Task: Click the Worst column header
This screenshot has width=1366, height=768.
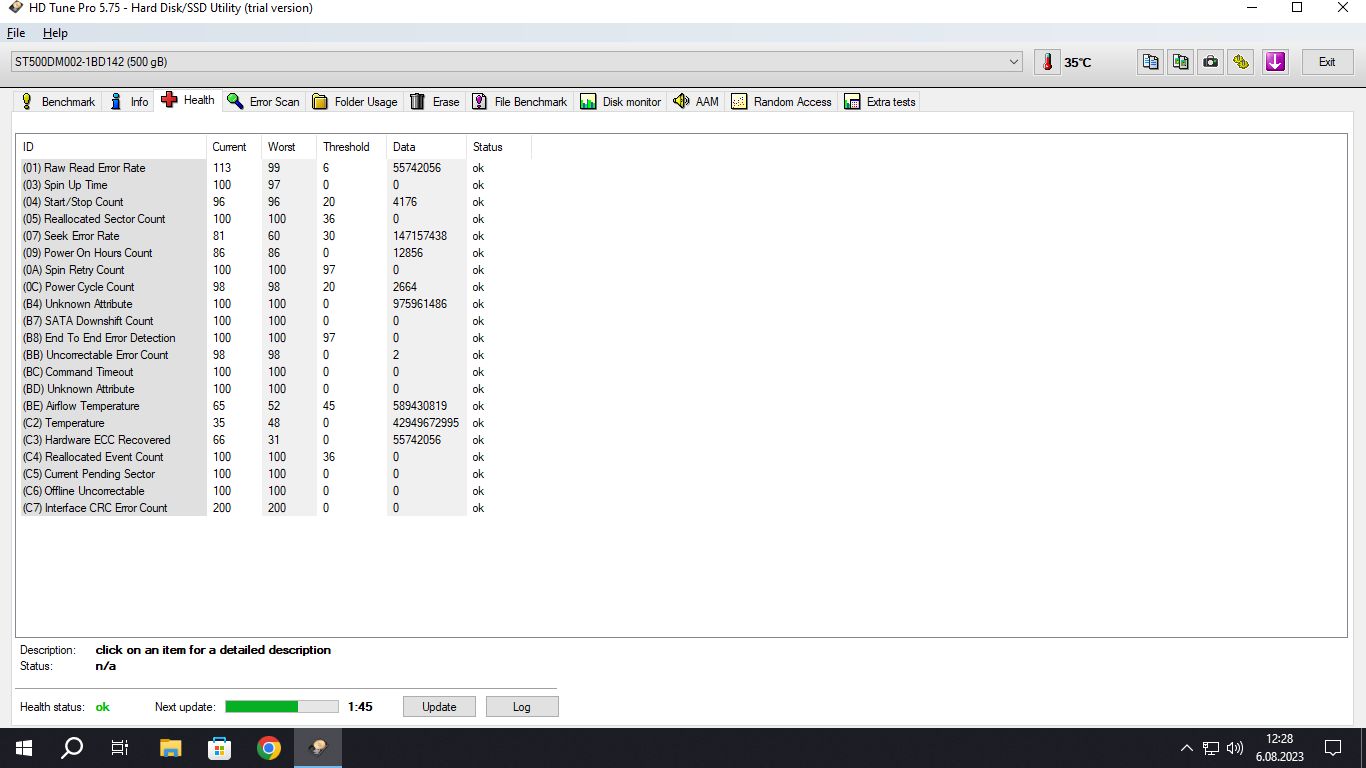Action: tap(289, 147)
